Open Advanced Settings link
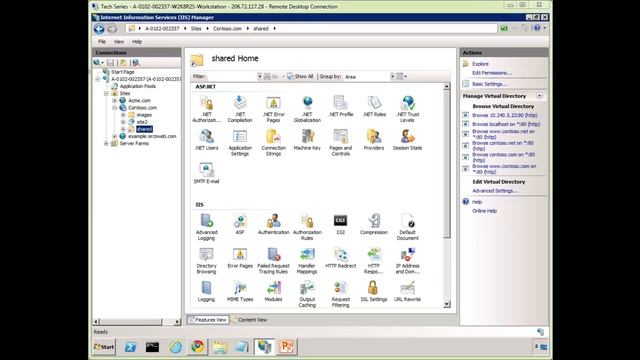The image size is (640, 360). pos(495,191)
